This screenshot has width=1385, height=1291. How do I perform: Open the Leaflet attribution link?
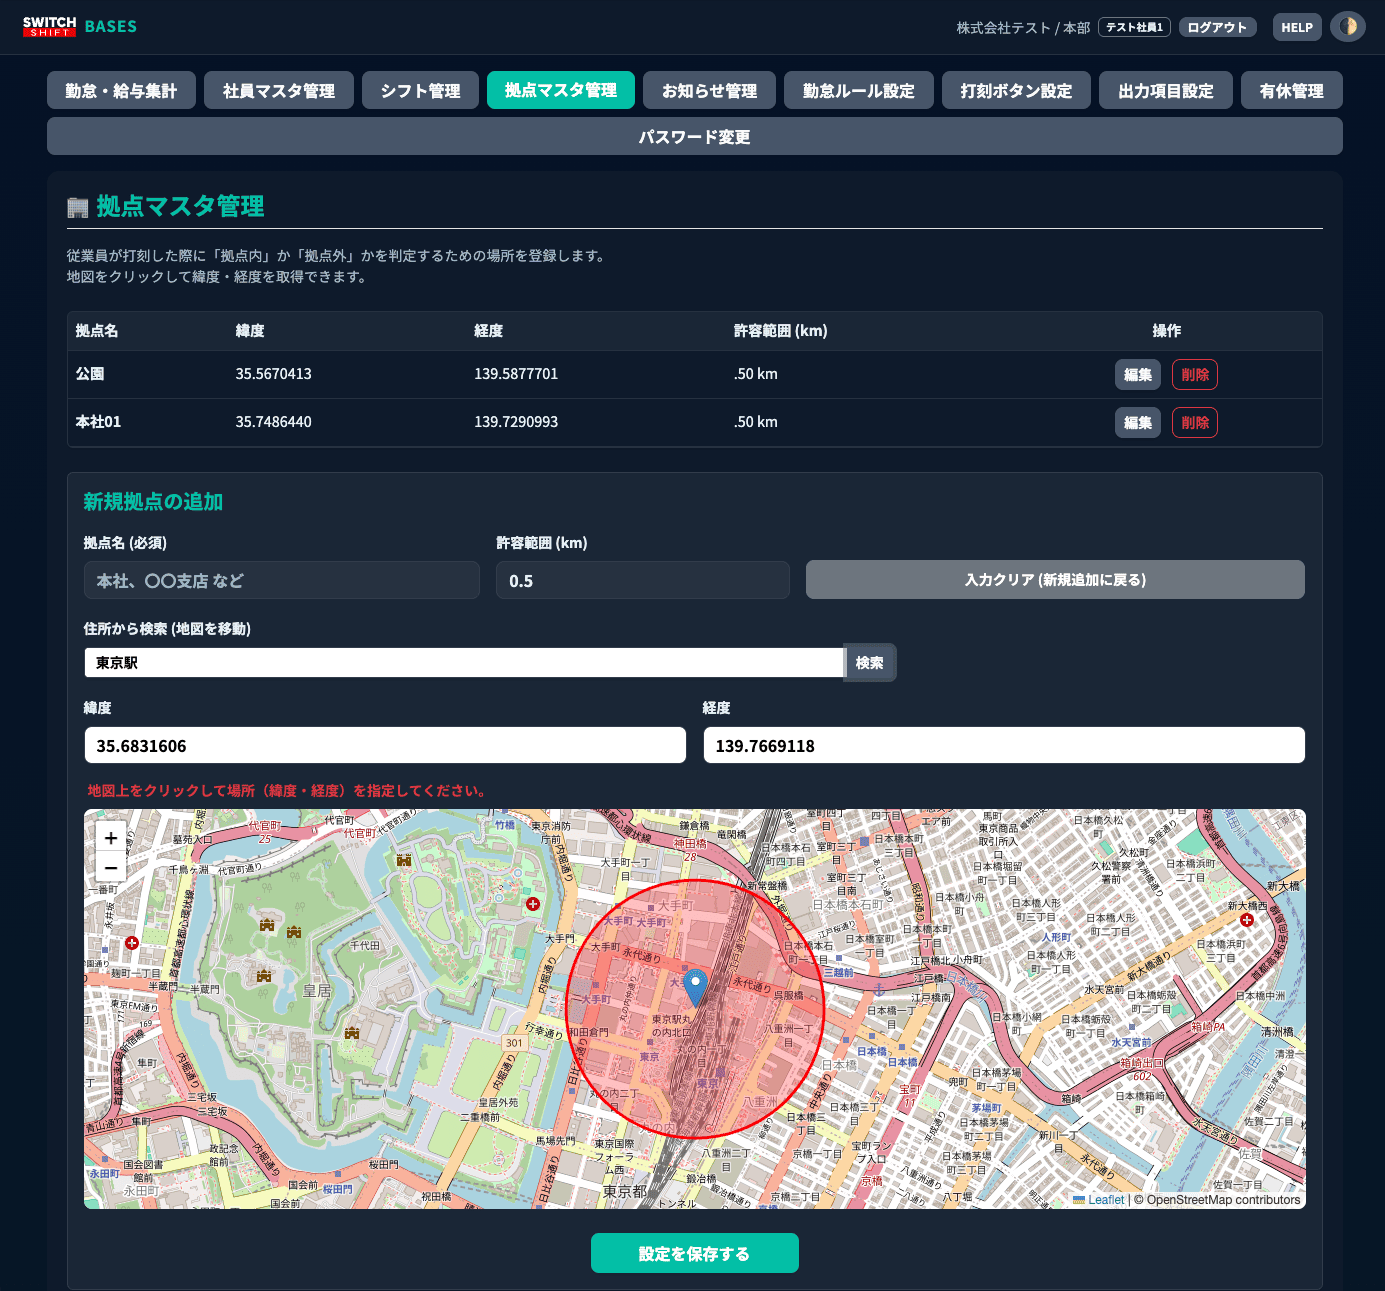(x=1105, y=1200)
